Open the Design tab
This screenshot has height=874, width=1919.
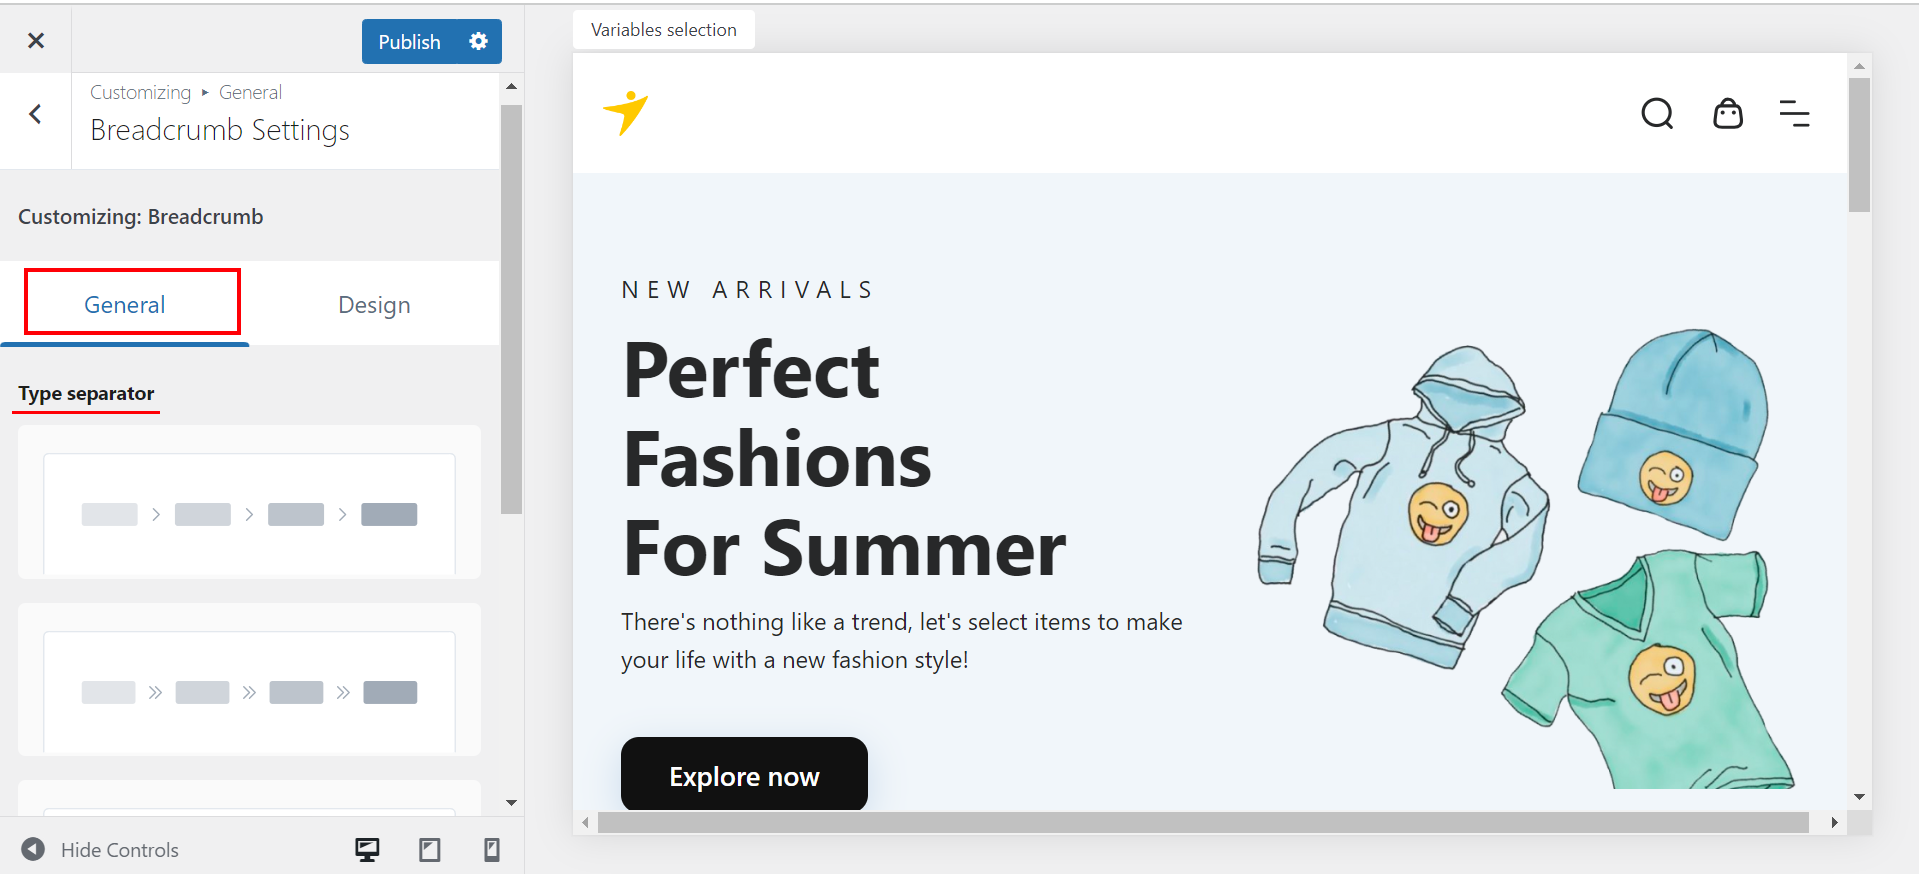pyautogui.click(x=374, y=305)
